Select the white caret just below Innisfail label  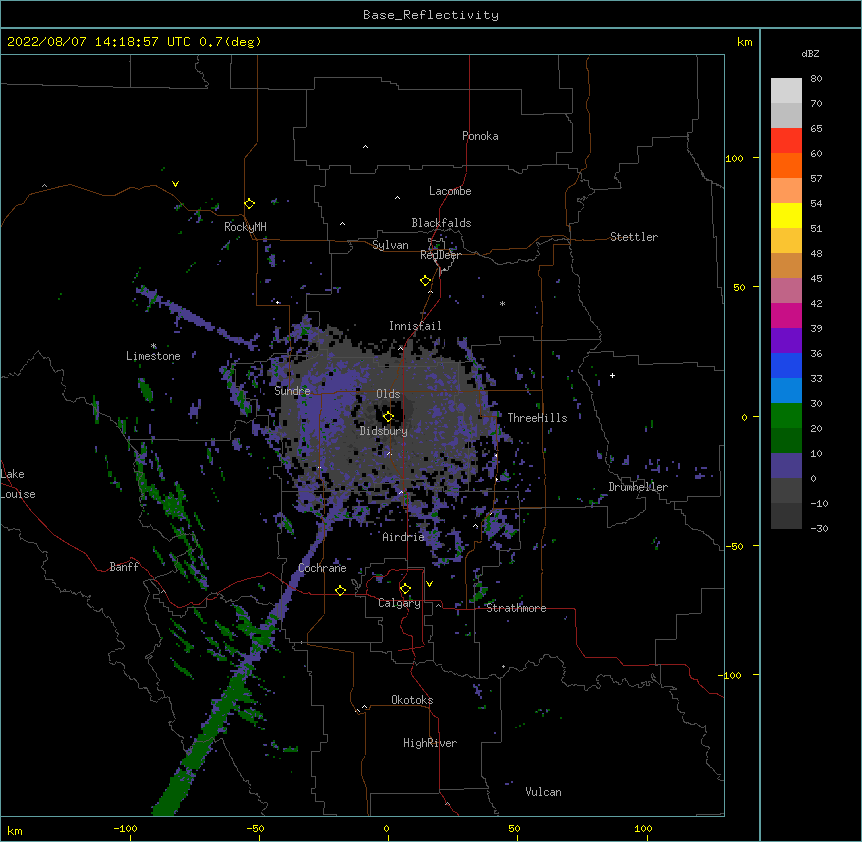401,348
